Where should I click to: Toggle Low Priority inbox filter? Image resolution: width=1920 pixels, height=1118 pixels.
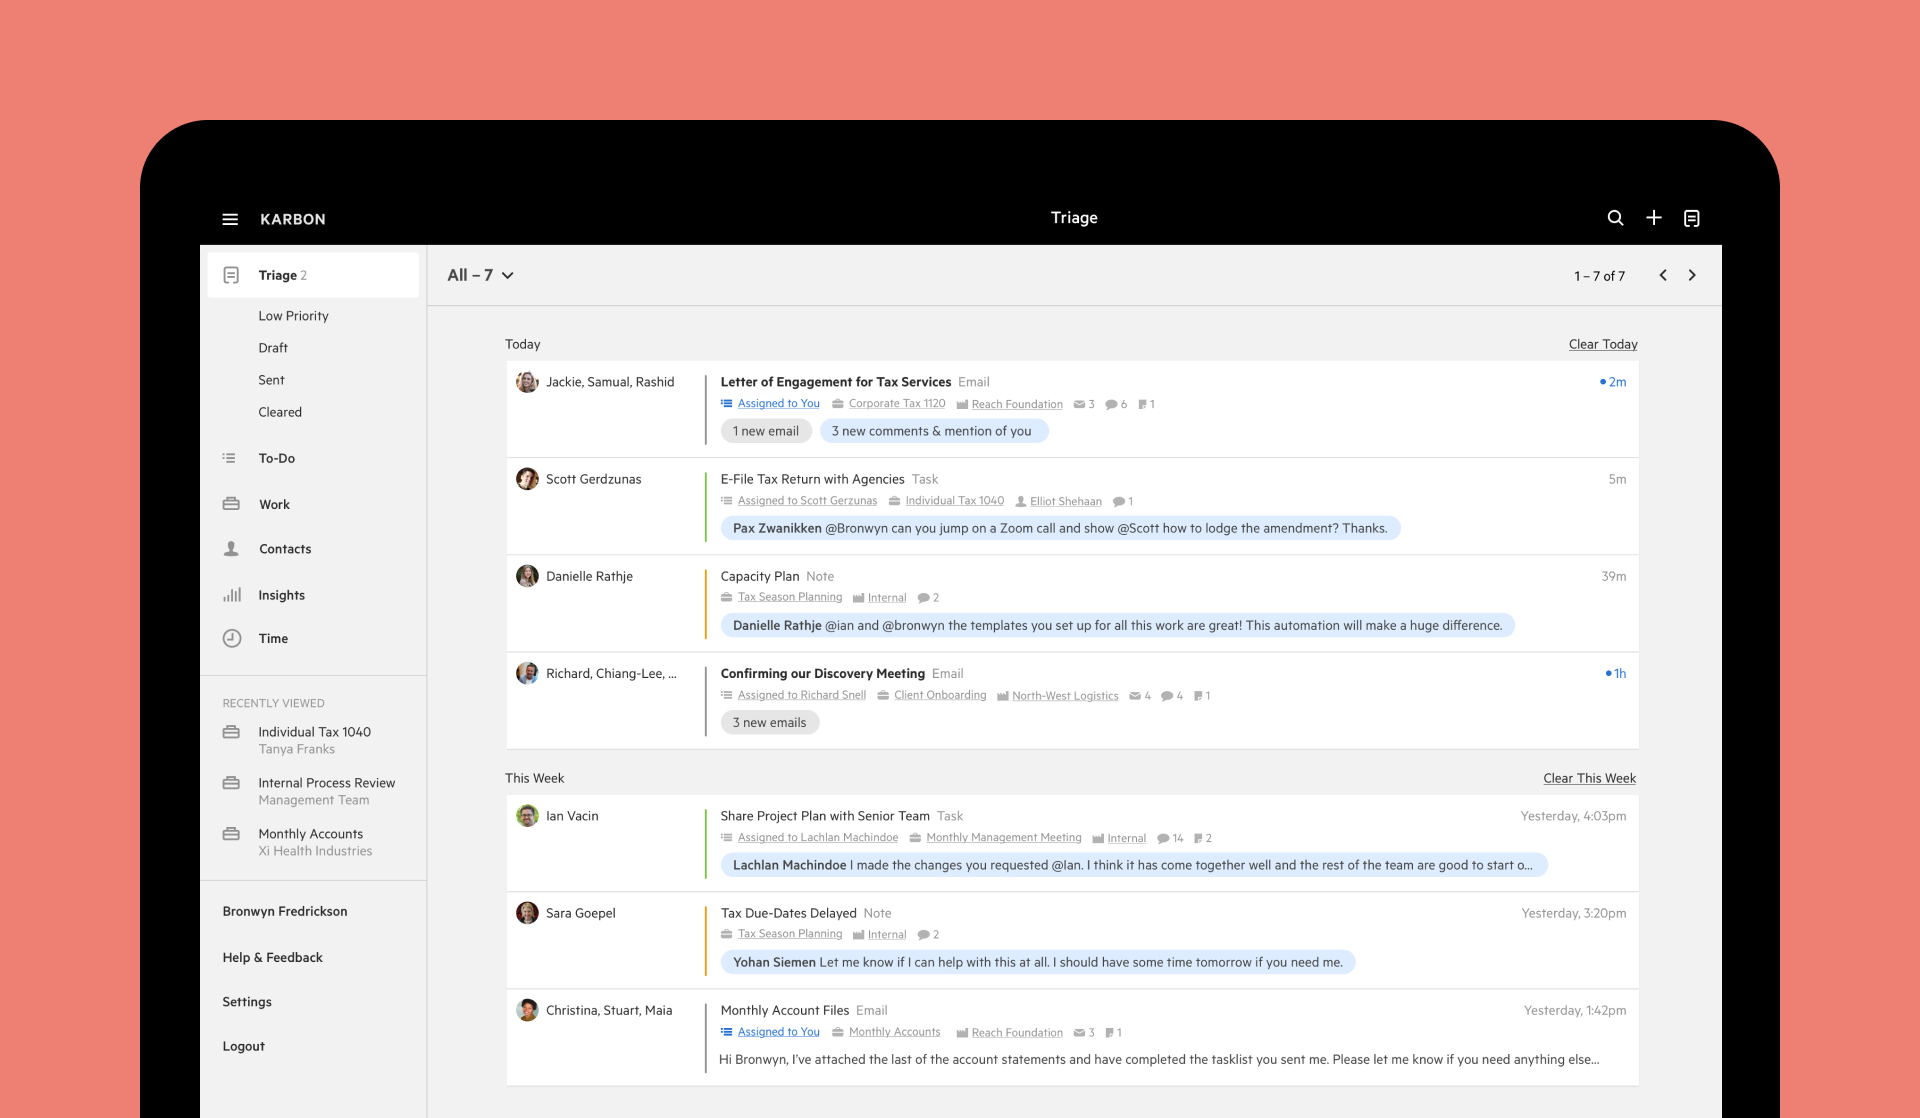(295, 315)
